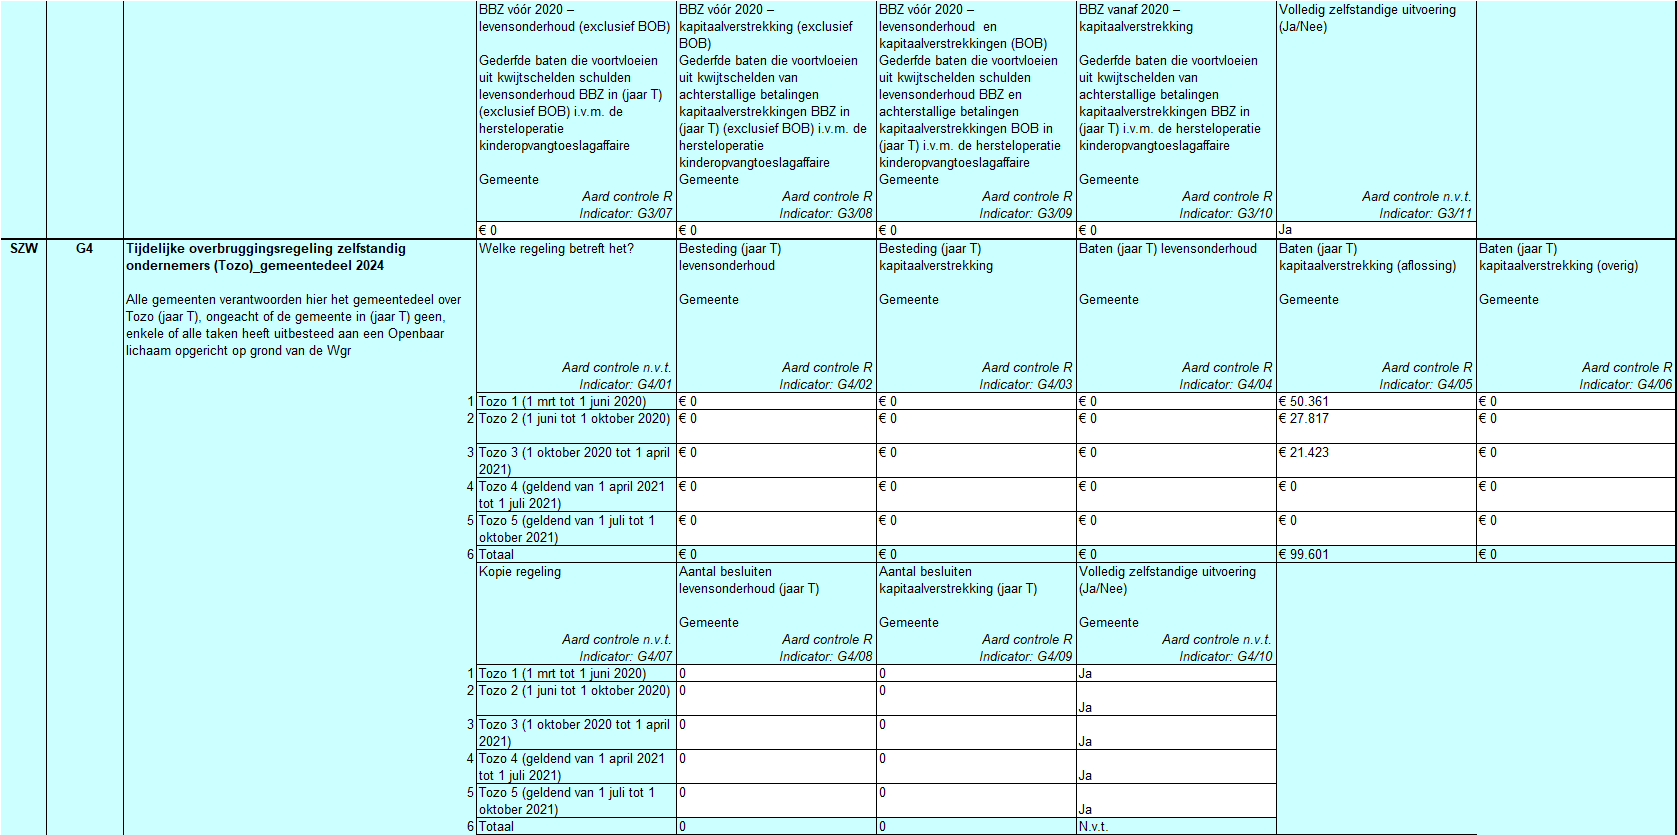Select the 'Totaal' label under Kopie regeling
Viewport: 1677px width, 835px height.
point(576,826)
